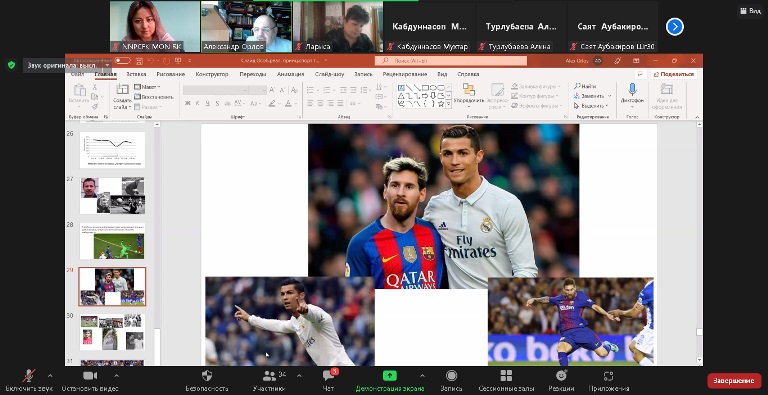Click the Cut scissors icon
Viewport: 768px width, 395px height.
point(95,87)
